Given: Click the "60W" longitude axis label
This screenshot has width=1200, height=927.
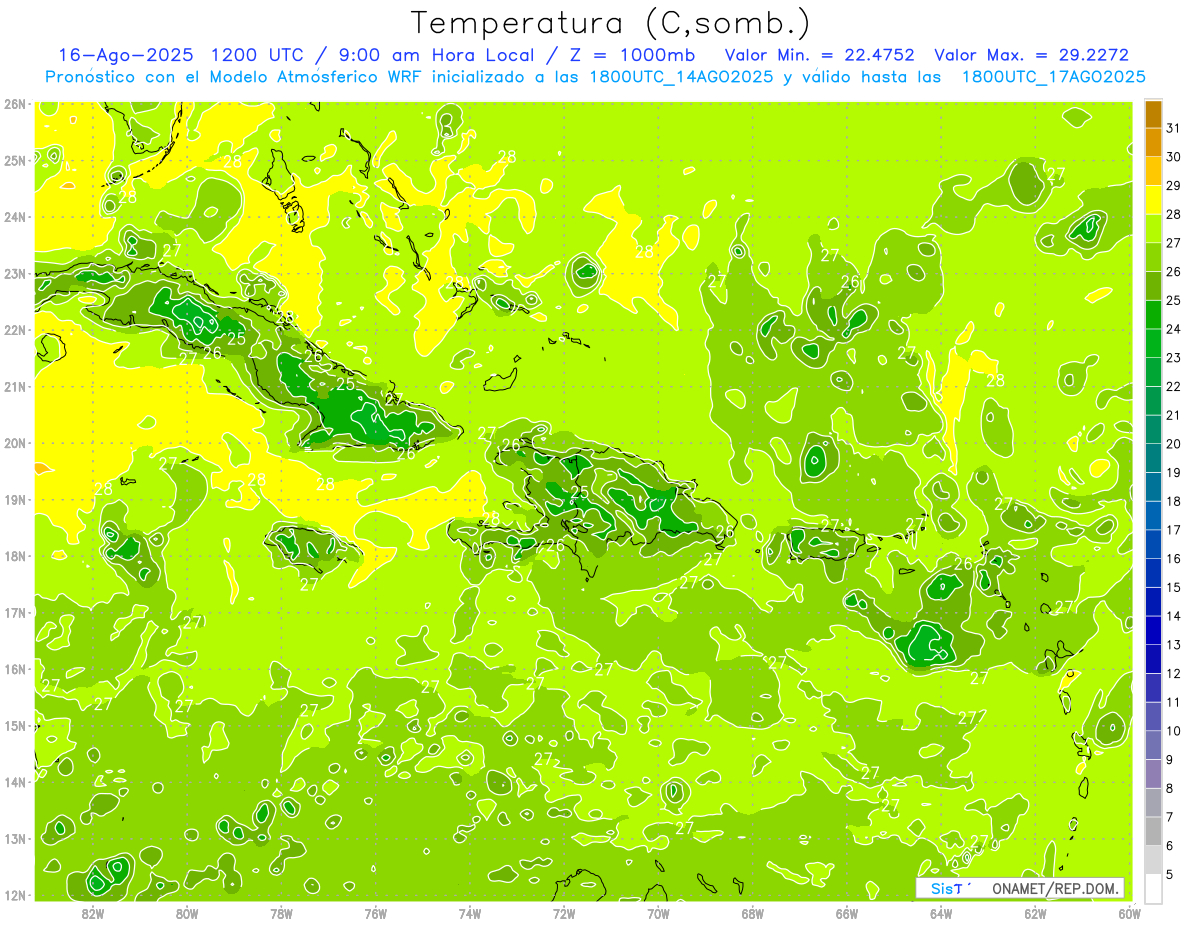Looking at the screenshot, I should 1129,912.
